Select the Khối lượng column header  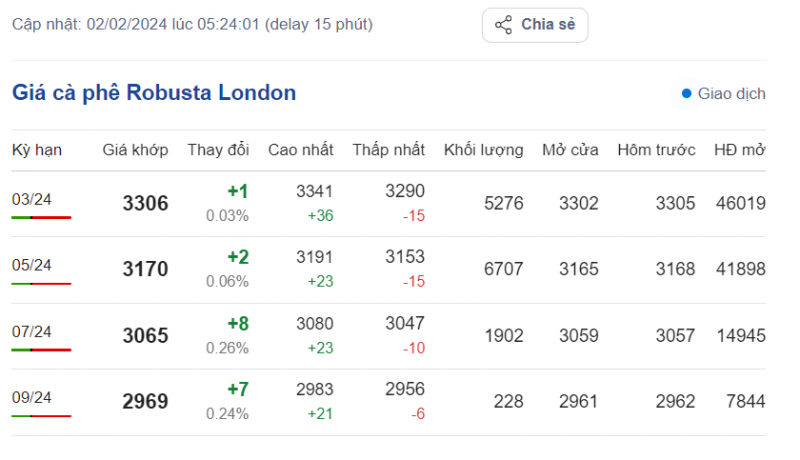[483, 150]
